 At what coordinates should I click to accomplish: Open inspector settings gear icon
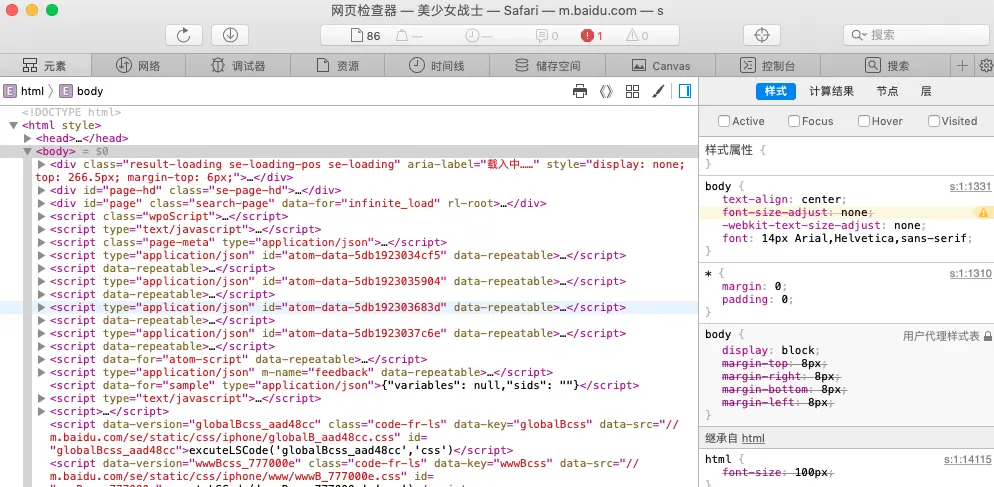coord(986,65)
